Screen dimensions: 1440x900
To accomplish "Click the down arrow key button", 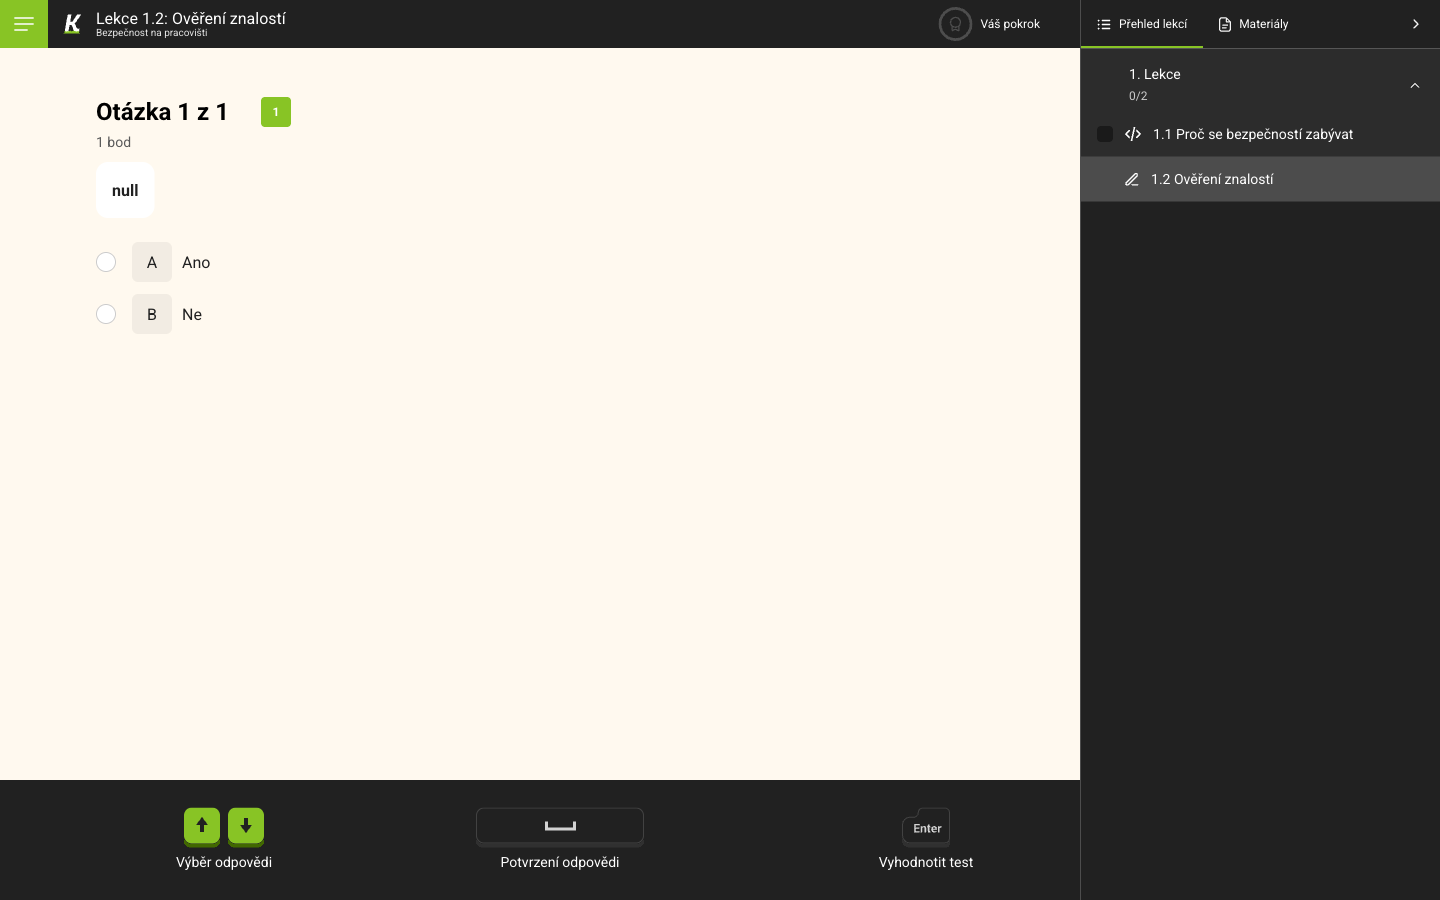I will point(246,826).
